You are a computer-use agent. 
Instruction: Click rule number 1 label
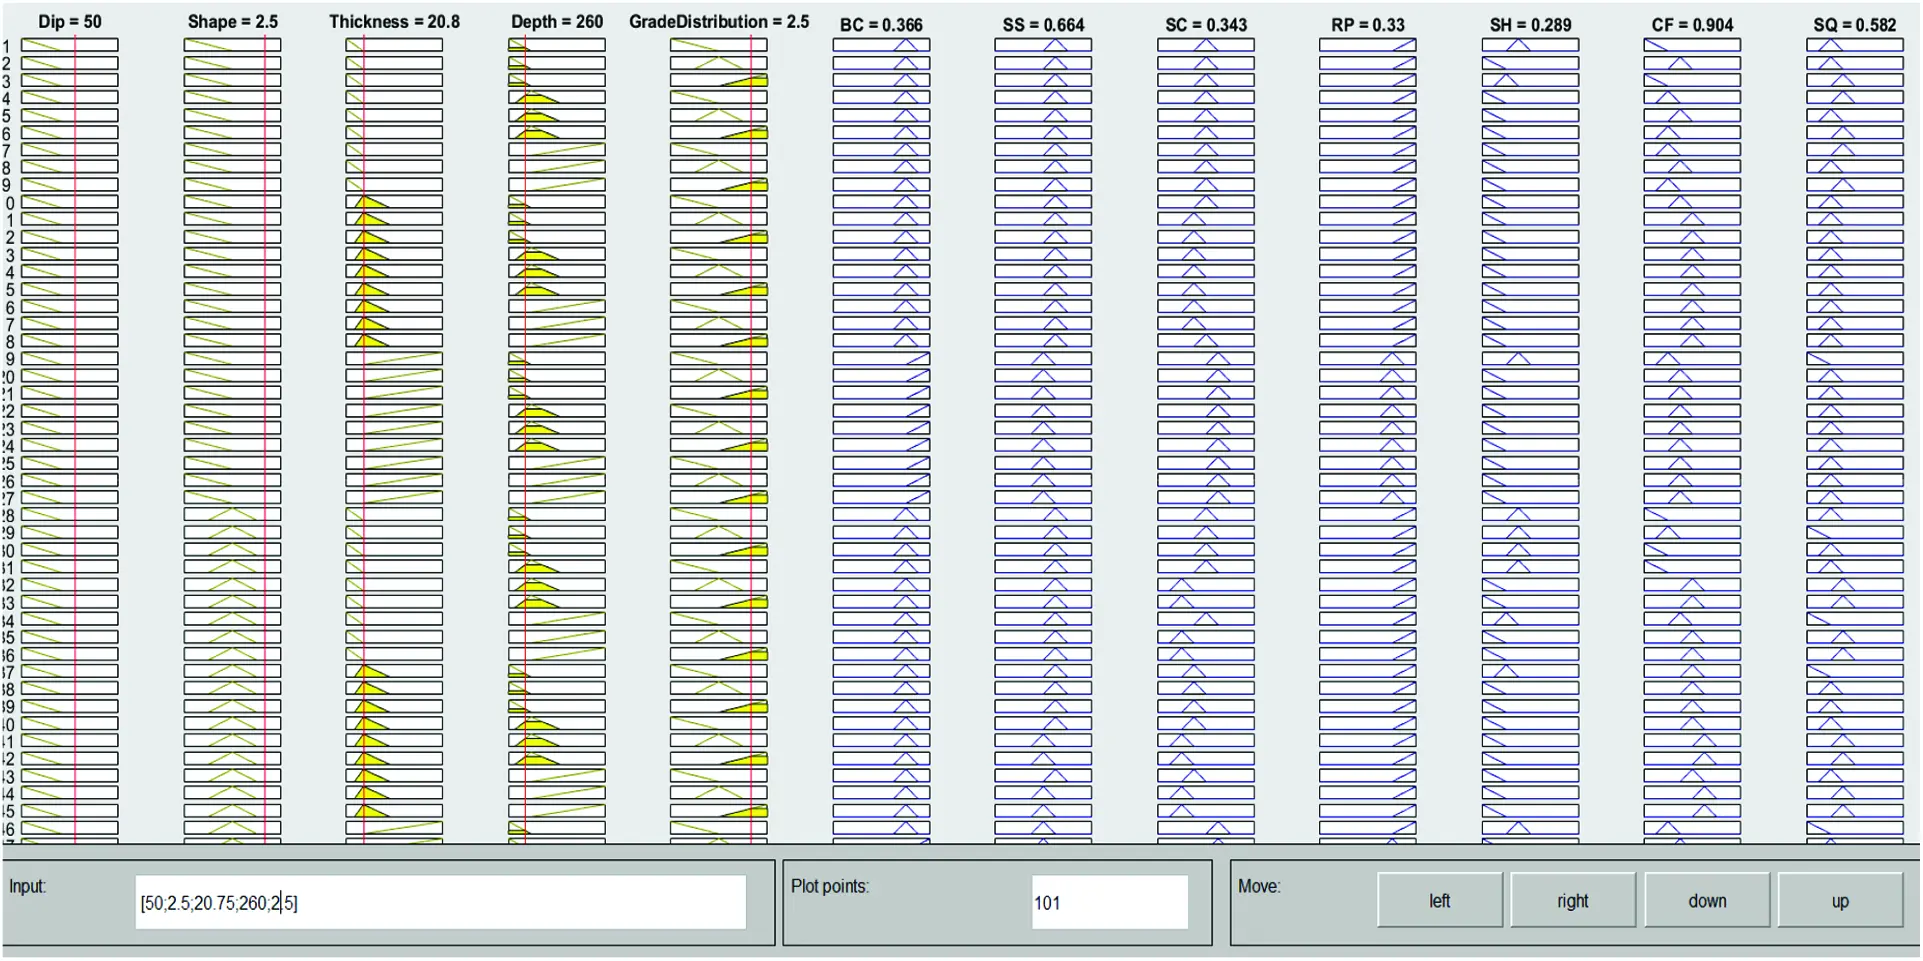point(5,44)
